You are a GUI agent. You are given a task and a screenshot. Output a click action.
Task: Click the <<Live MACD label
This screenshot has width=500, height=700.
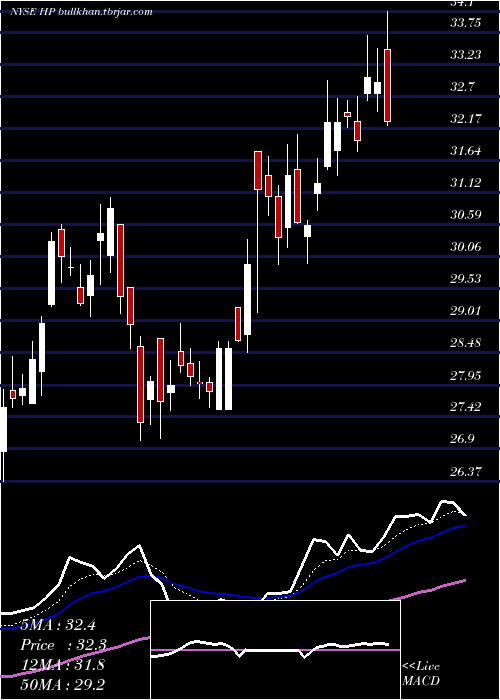pos(421,673)
